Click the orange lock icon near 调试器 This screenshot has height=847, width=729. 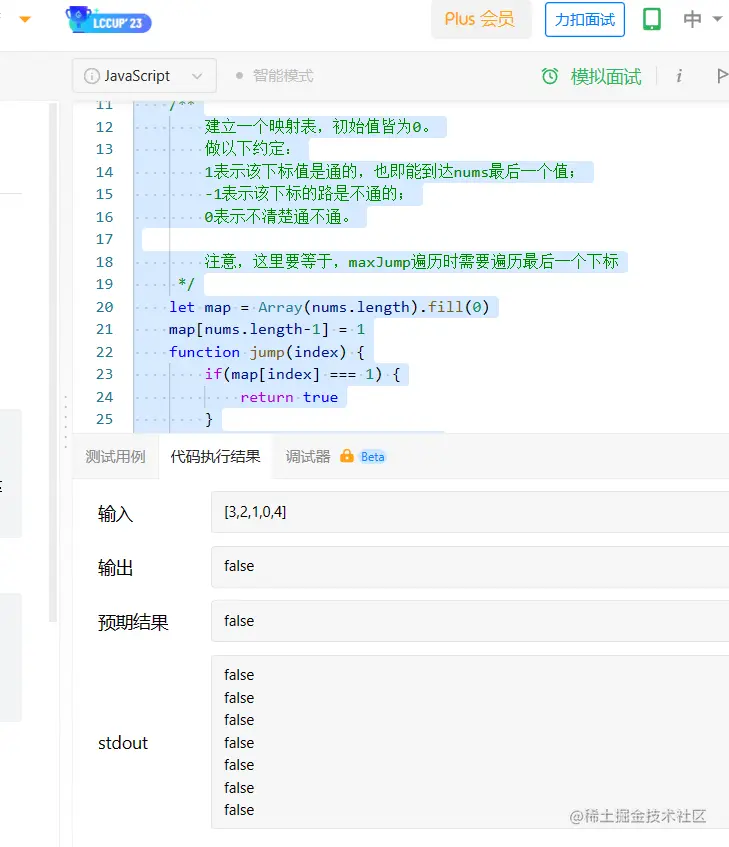347,456
